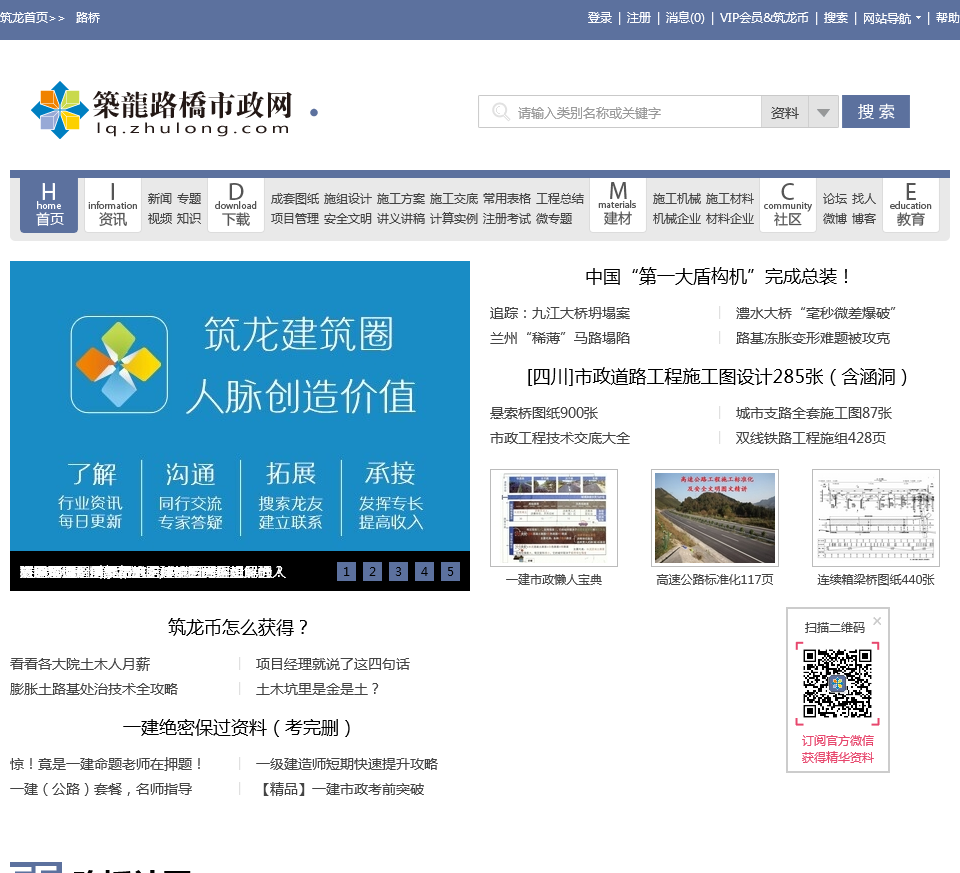The width and height of the screenshot is (960, 873).
Task: Open 追踪：九江大桥坍塌案 article
Action: [560, 313]
